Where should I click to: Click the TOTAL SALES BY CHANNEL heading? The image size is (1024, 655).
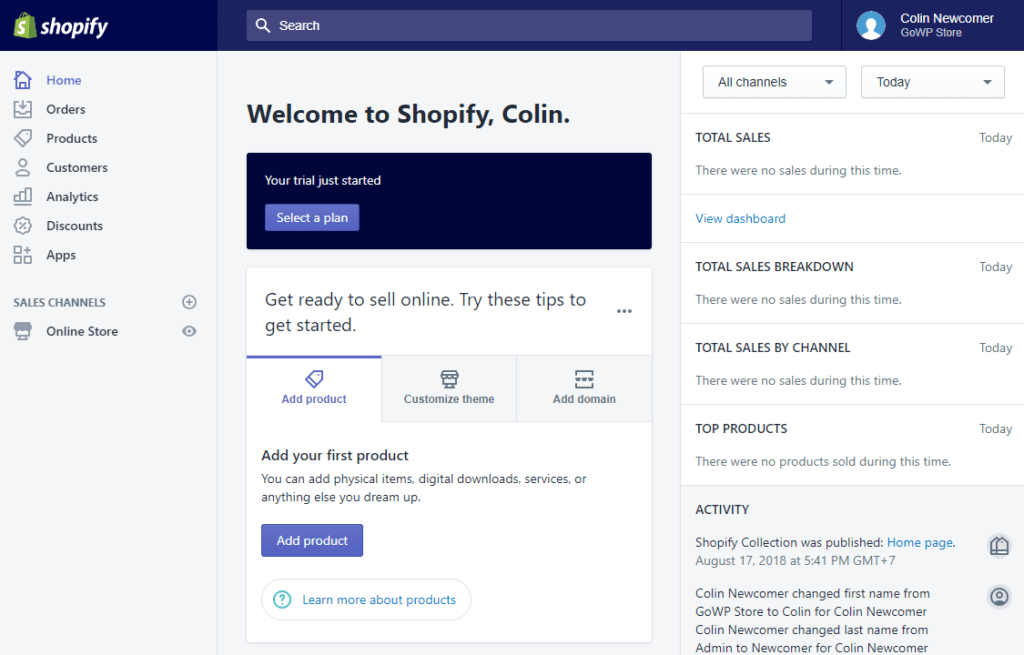tap(773, 347)
